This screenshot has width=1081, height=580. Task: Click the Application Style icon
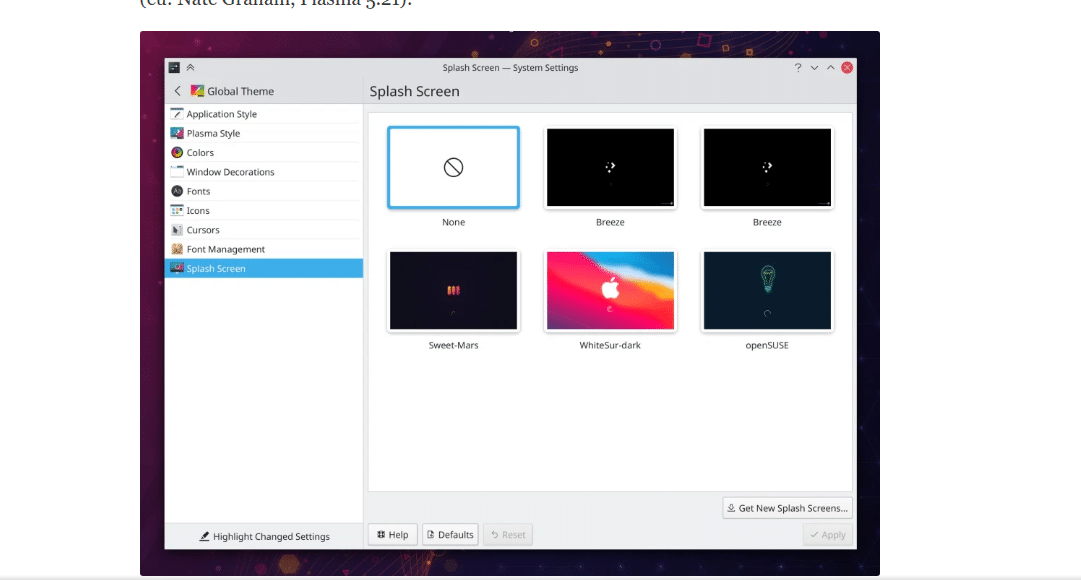[x=177, y=114]
